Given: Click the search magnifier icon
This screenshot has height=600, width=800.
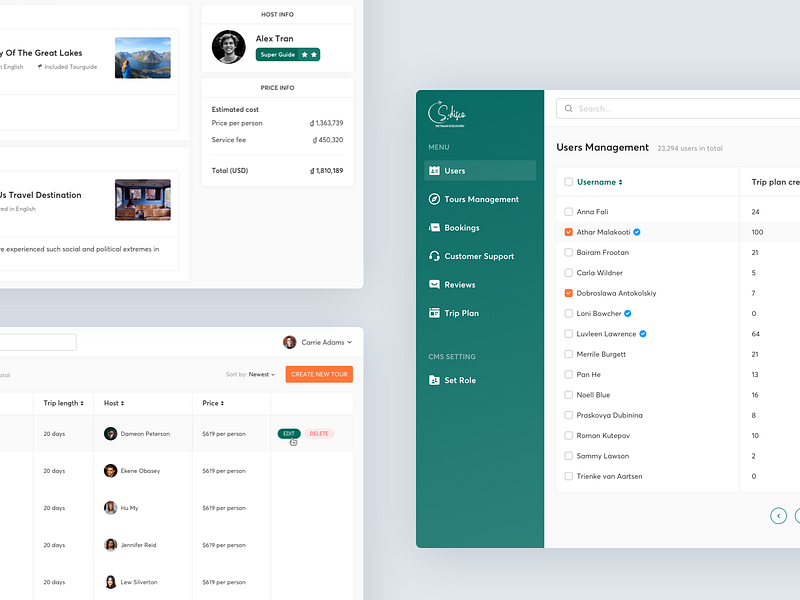Looking at the screenshot, I should pyautogui.click(x=567, y=108).
